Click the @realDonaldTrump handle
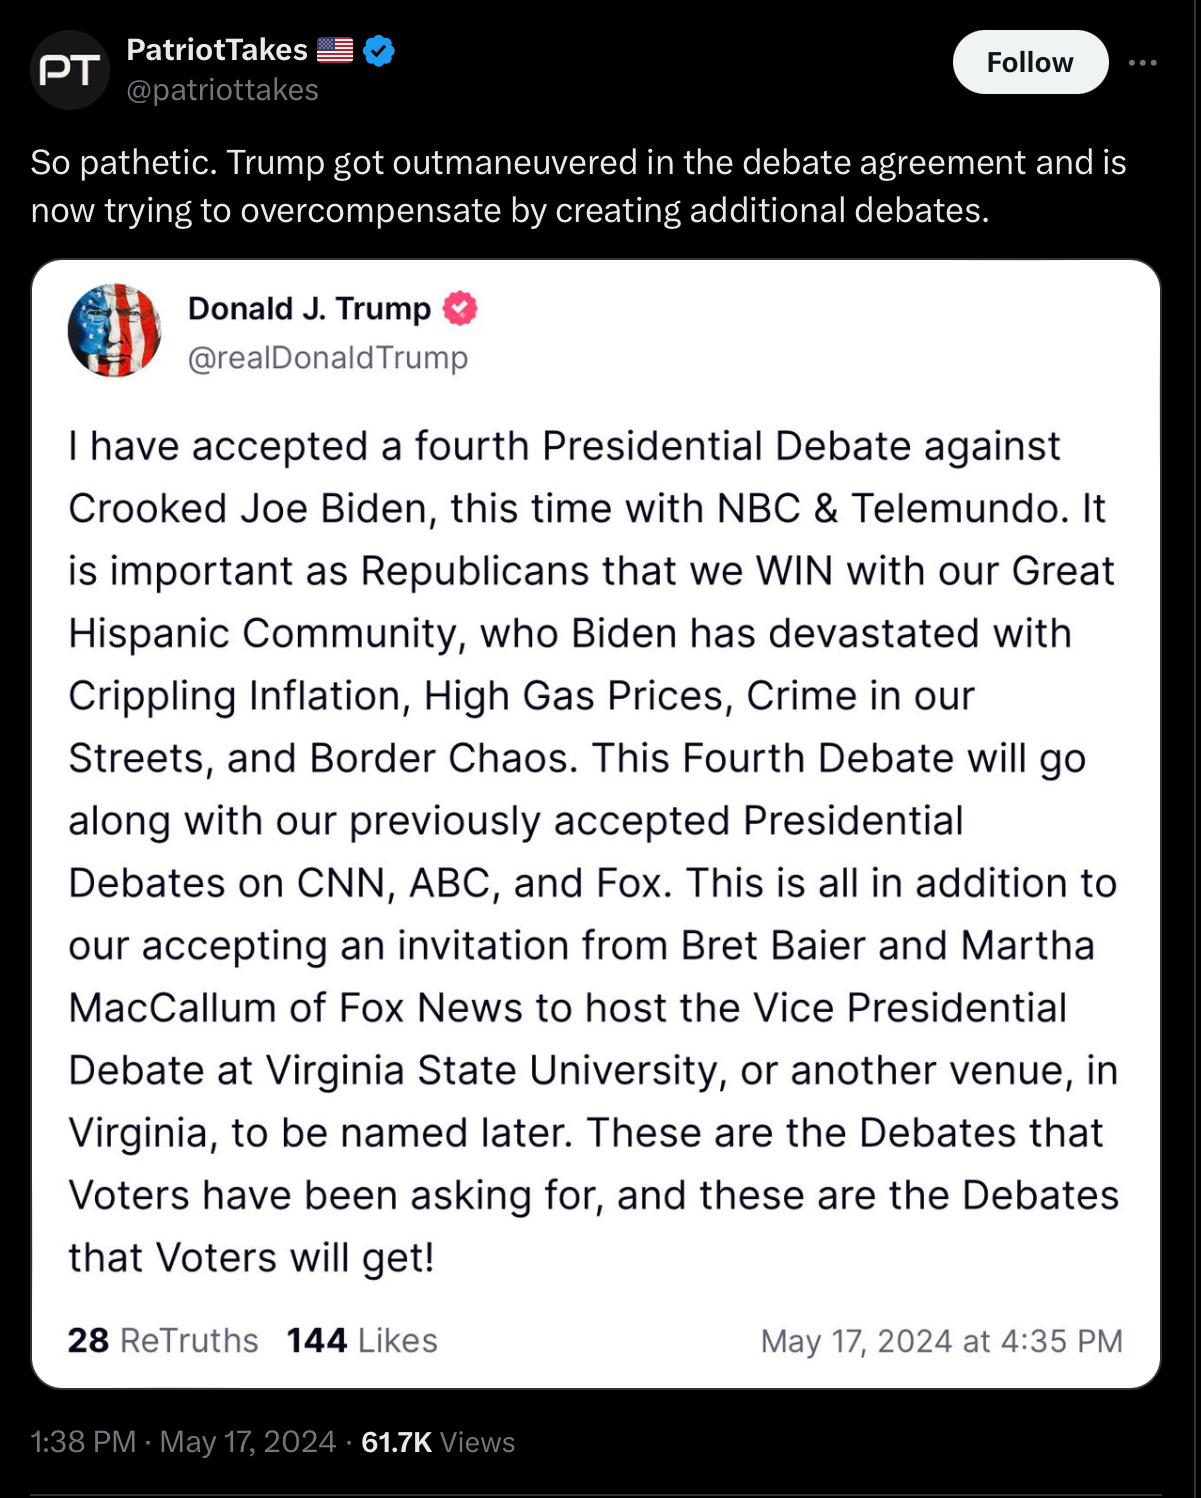 [x=328, y=357]
